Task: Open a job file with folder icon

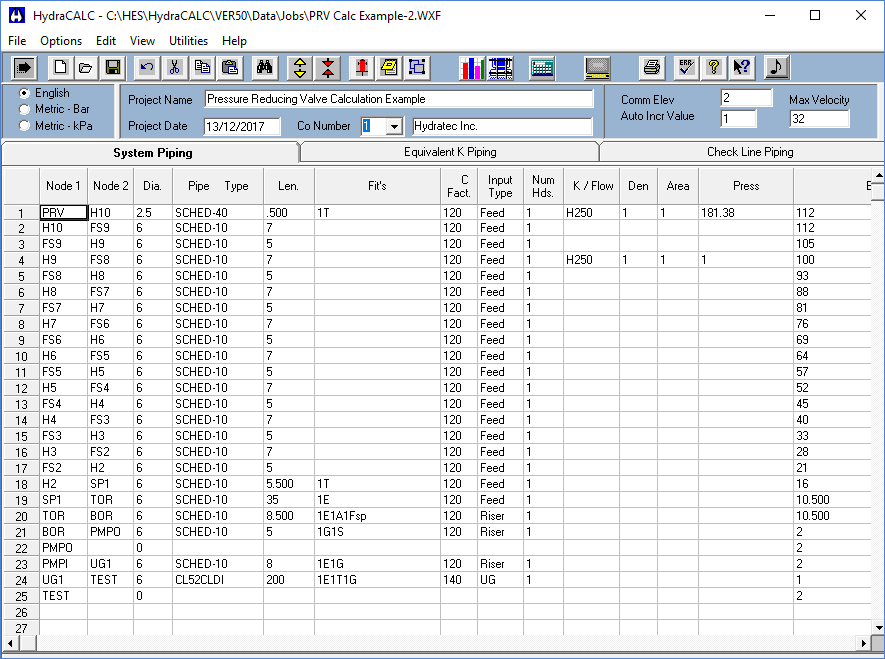Action: [x=86, y=68]
